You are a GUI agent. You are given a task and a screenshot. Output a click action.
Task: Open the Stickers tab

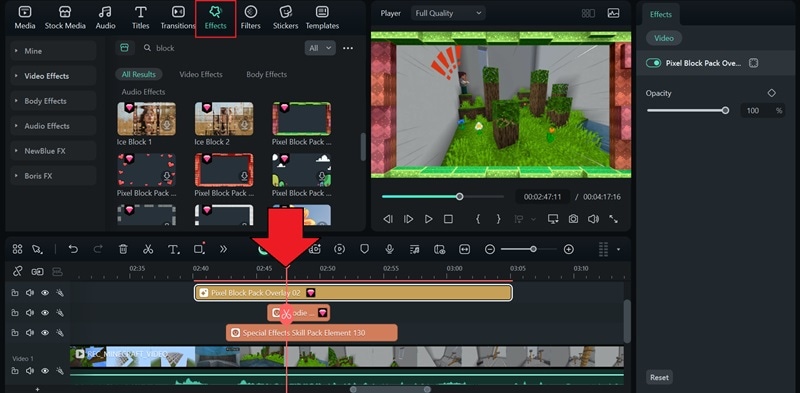click(x=286, y=18)
